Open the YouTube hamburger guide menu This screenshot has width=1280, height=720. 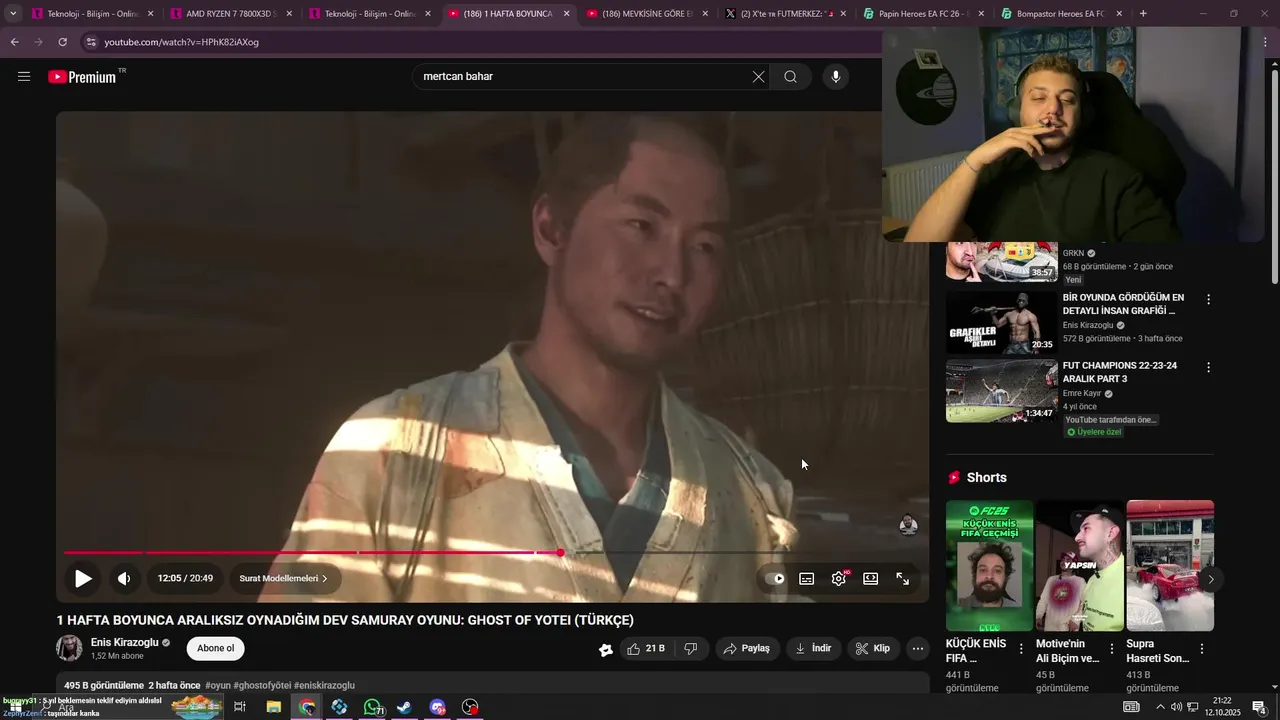24,76
